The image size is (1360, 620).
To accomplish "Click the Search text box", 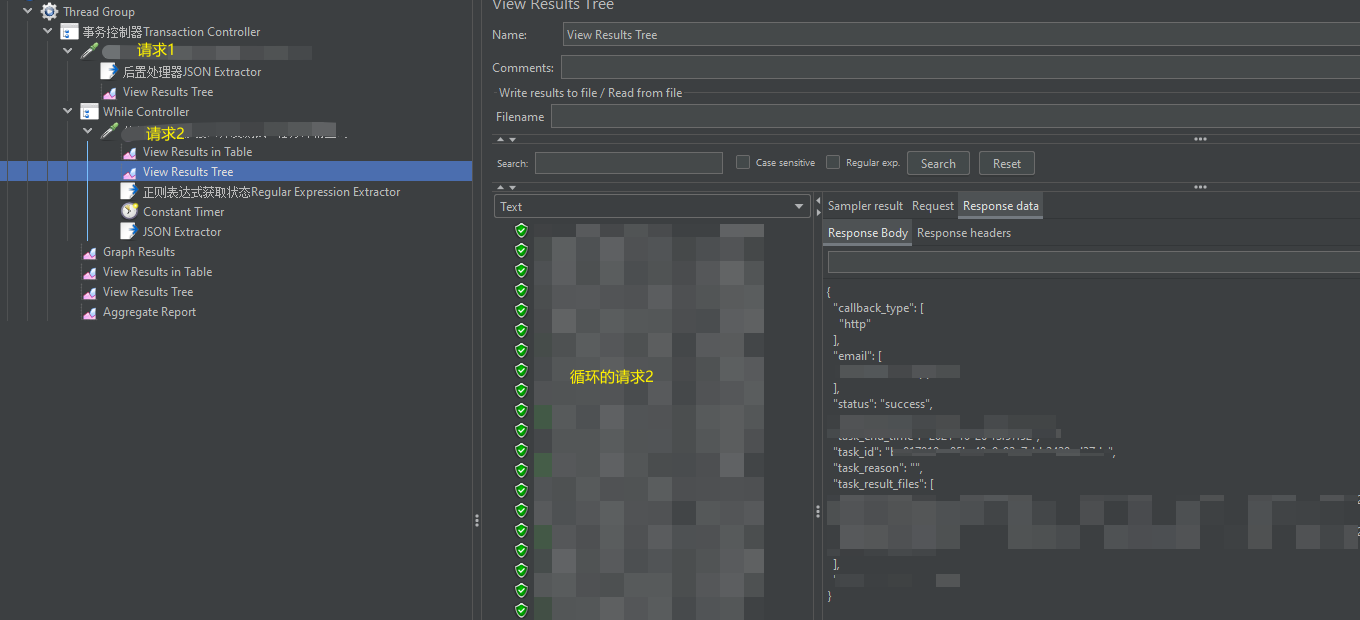I will pyautogui.click(x=628, y=163).
